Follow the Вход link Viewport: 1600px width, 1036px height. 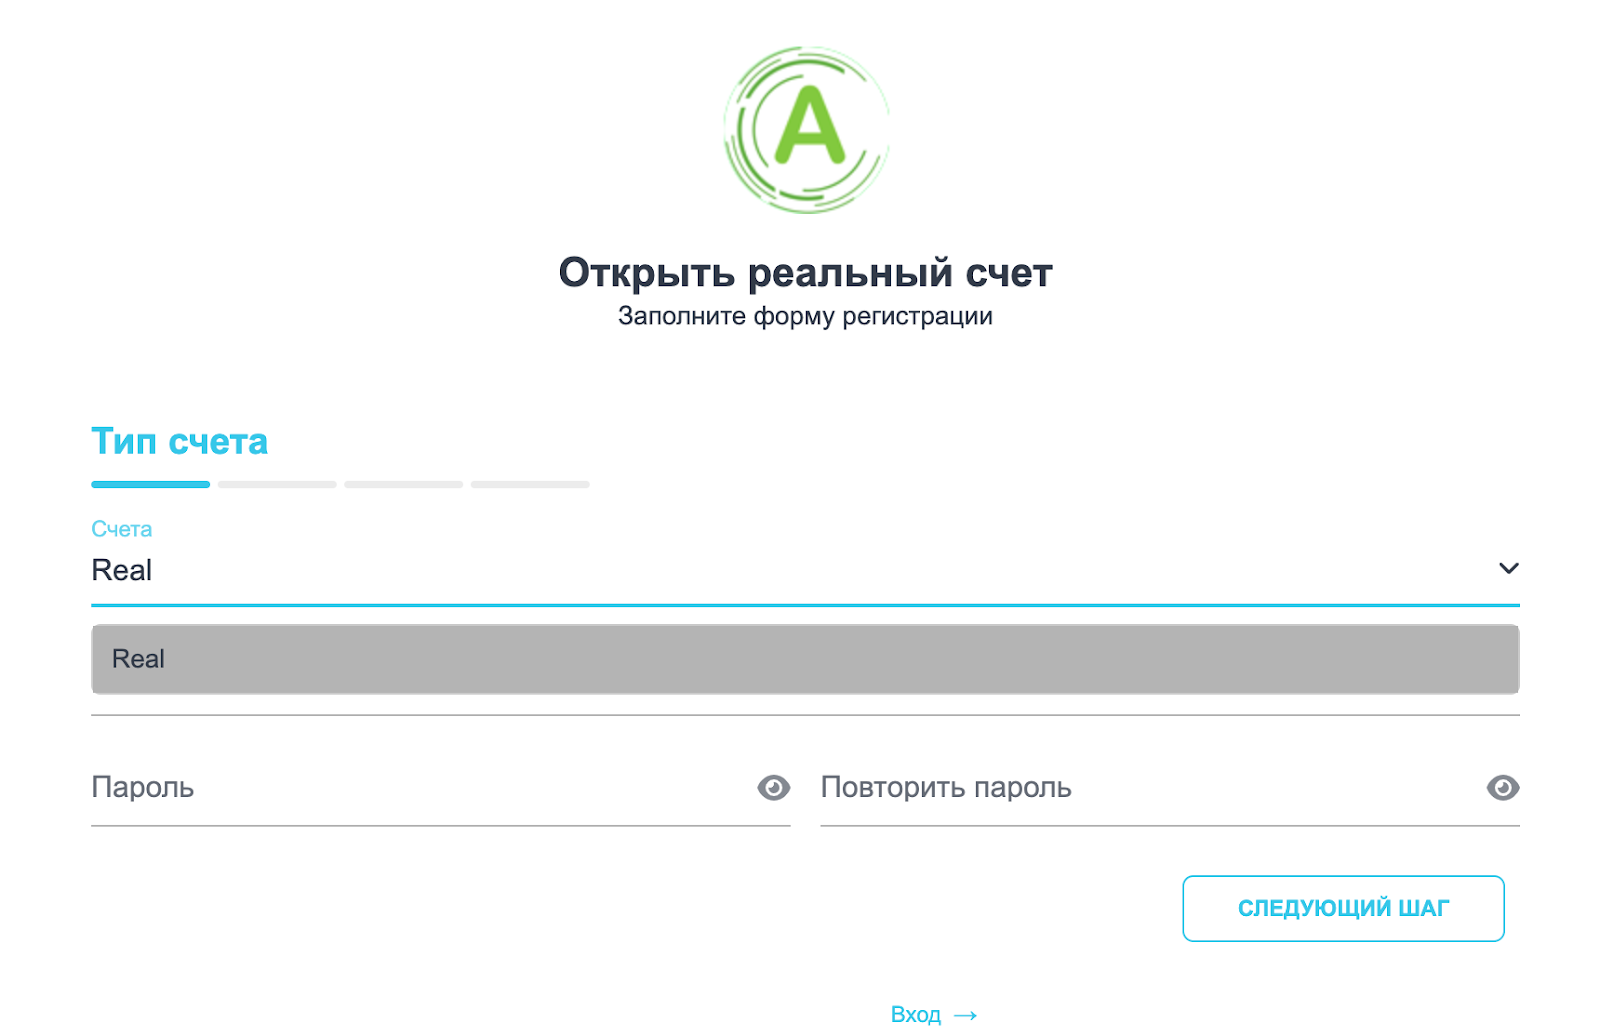point(915,1014)
